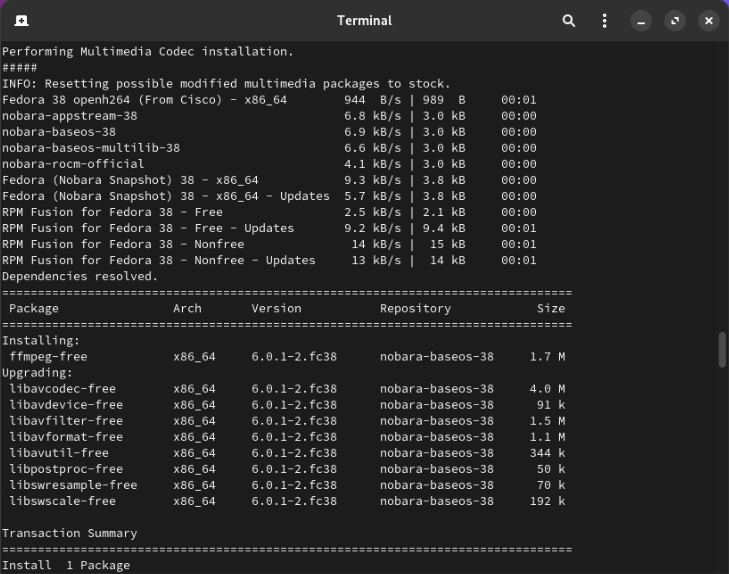Click the 'libswscale-free' package name
Screen dimensions: 729x574
pos(62,501)
